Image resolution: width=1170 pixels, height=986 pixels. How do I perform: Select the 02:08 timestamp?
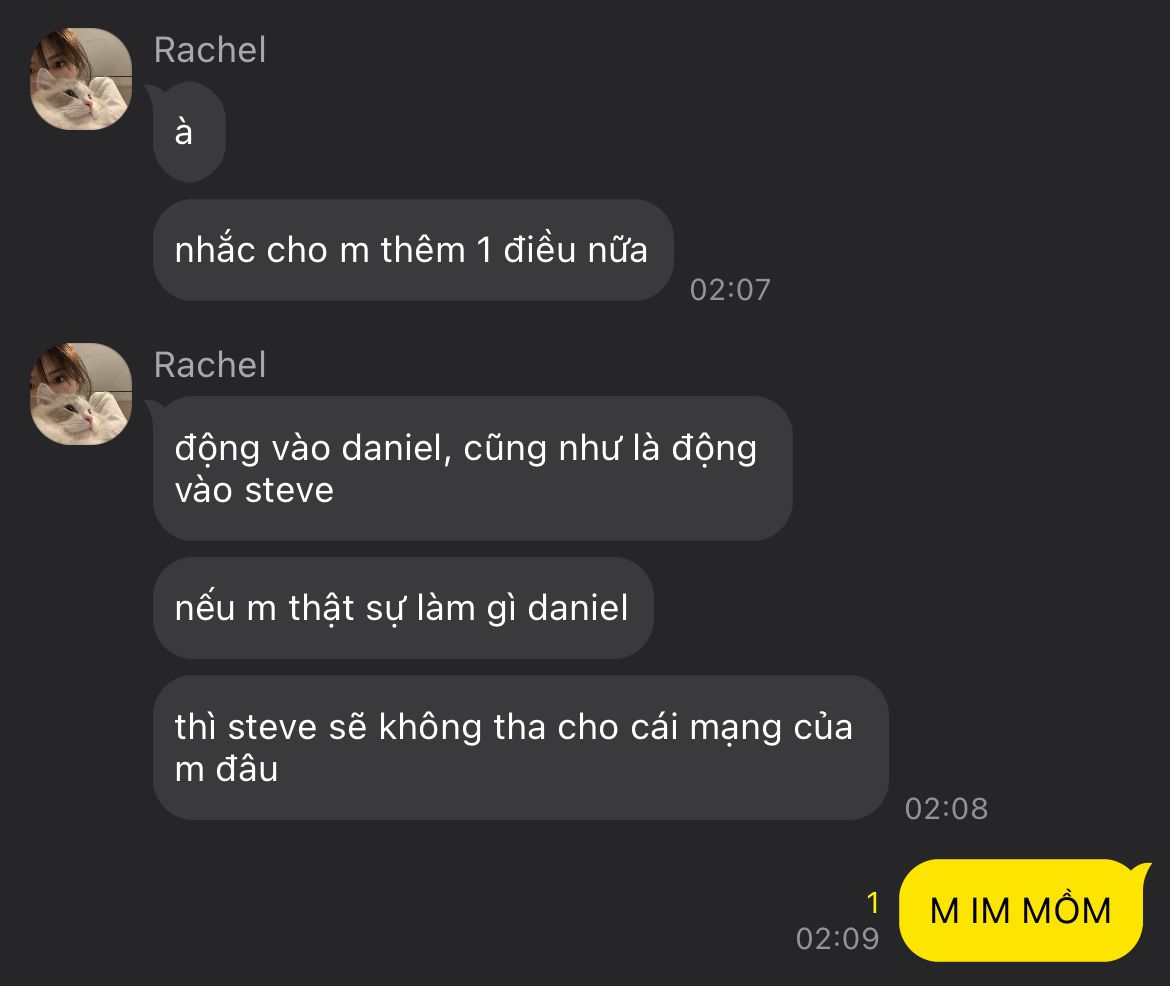pyautogui.click(x=946, y=808)
